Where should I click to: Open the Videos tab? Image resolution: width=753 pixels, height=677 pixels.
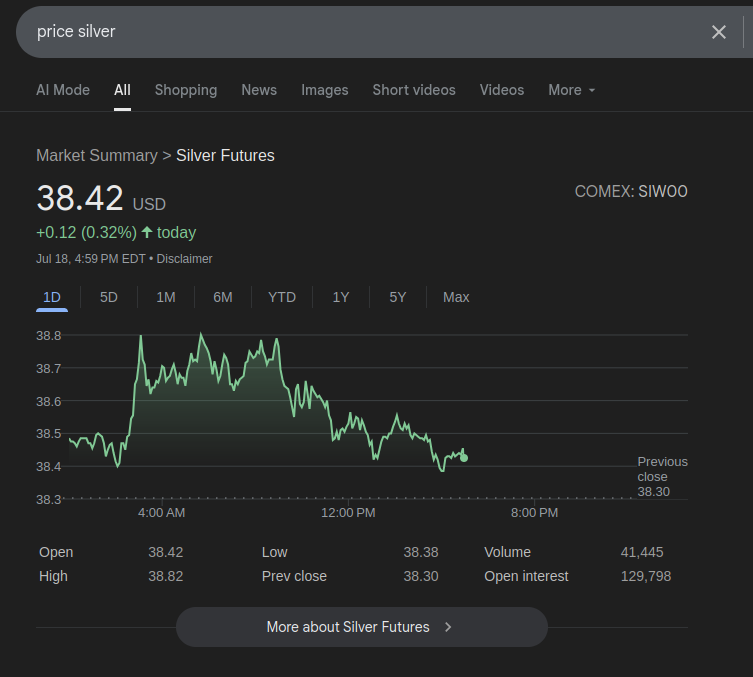coord(502,90)
